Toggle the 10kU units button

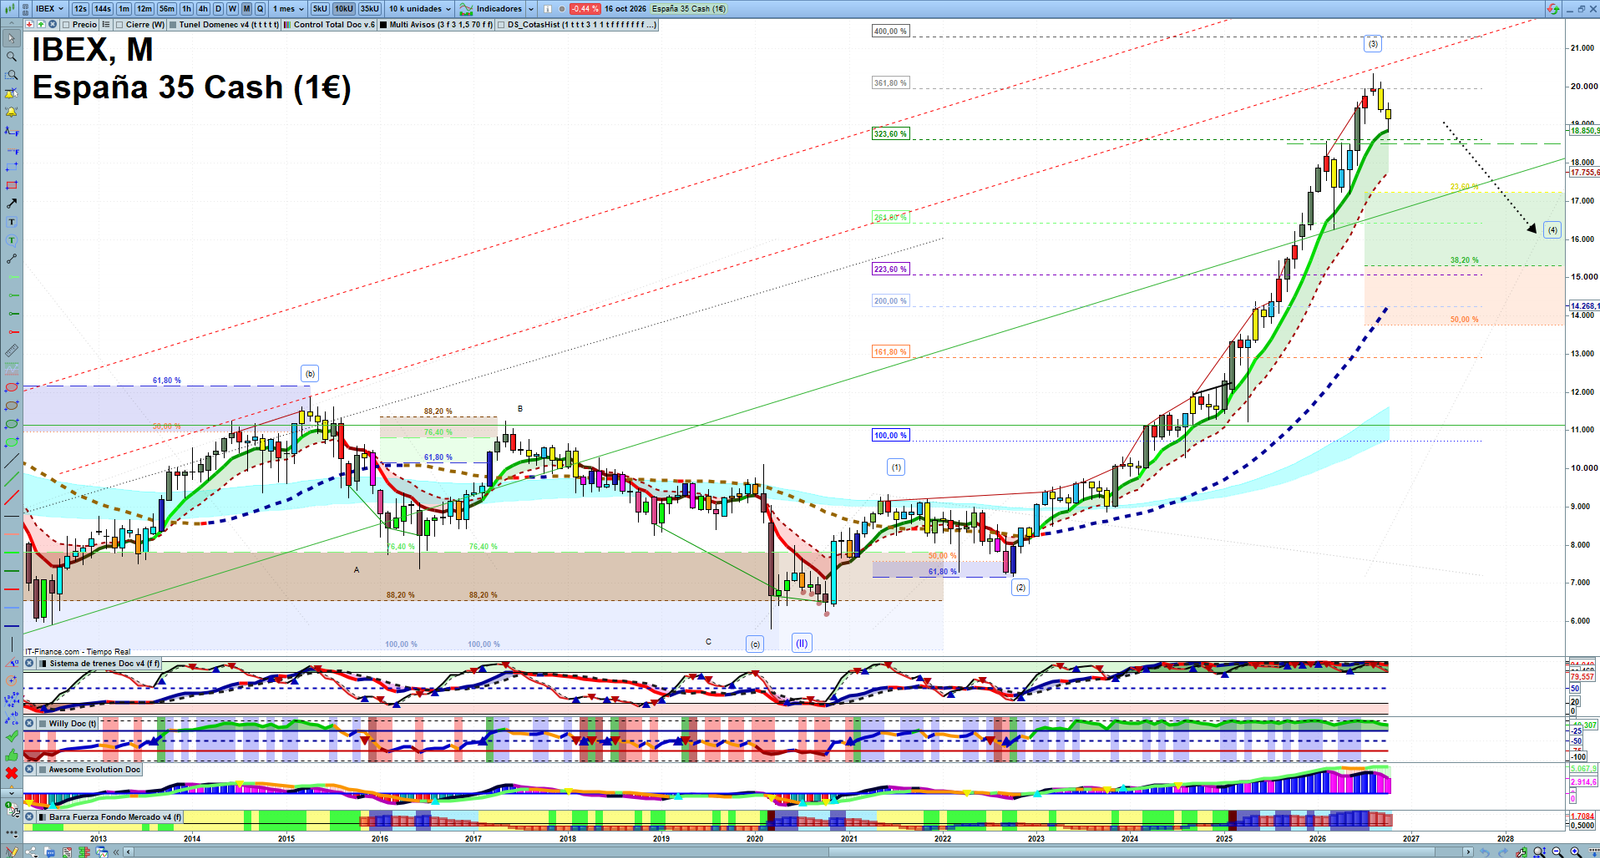pyautogui.click(x=344, y=9)
